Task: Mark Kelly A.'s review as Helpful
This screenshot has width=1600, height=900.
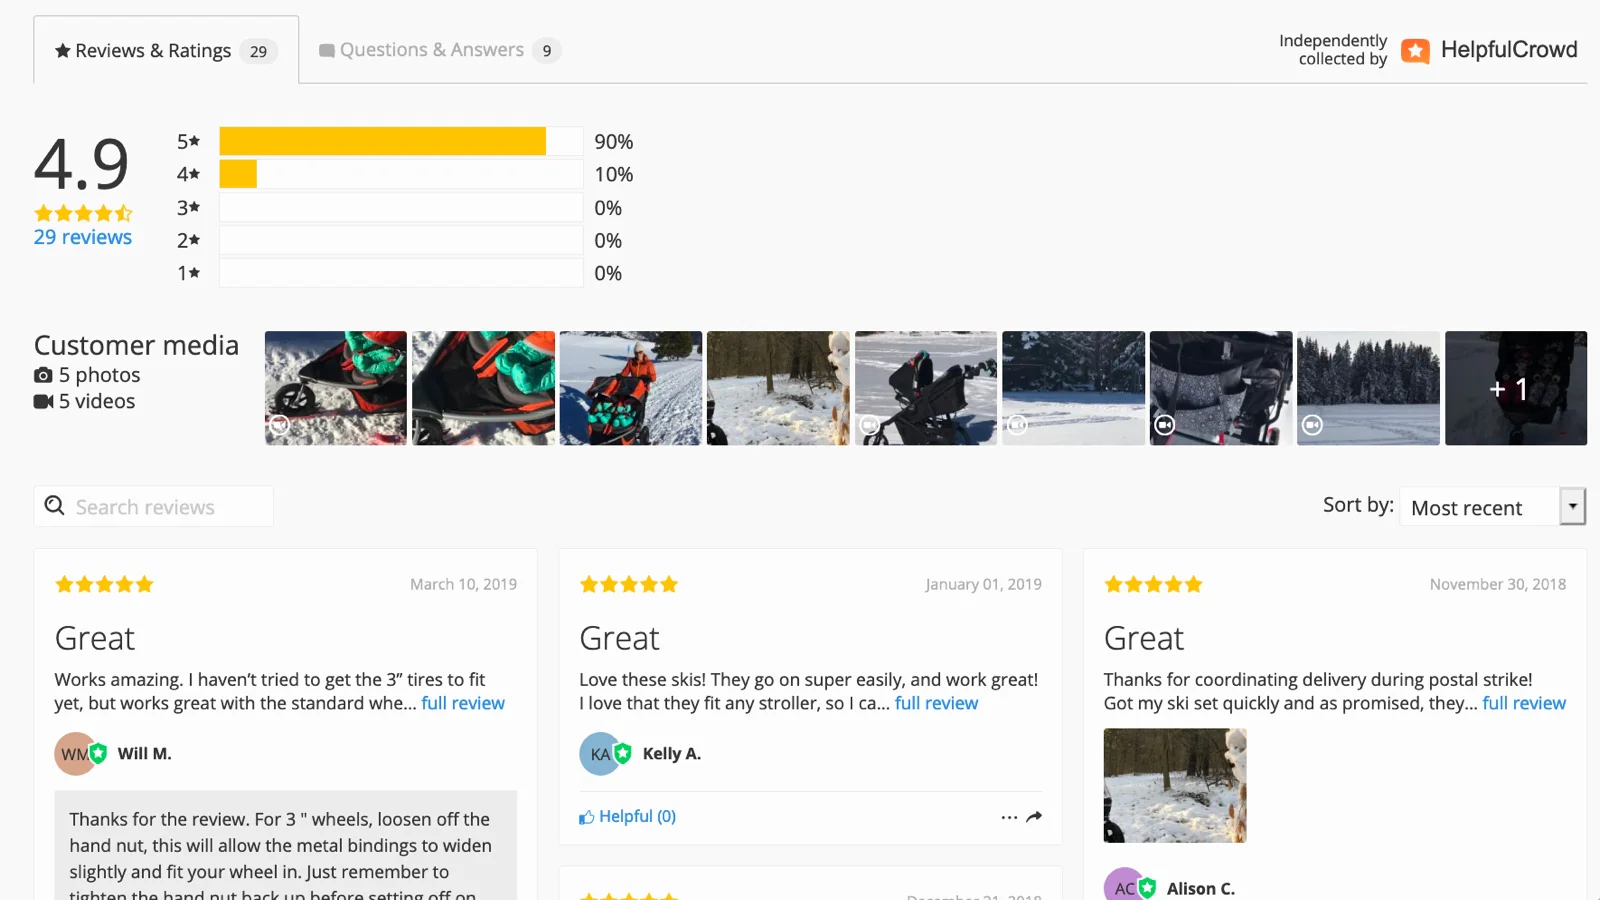Action: pyautogui.click(x=628, y=817)
